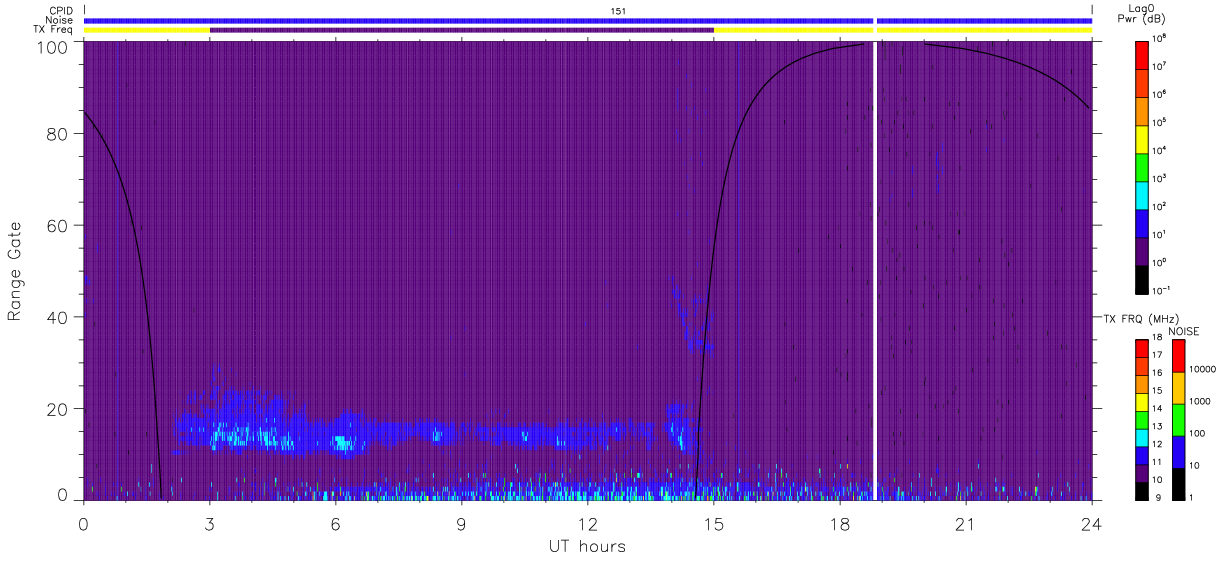Screen dimensions: 1228x567
Task: Click the red top segment of NOISE colorbar
Action: [x=1179, y=356]
